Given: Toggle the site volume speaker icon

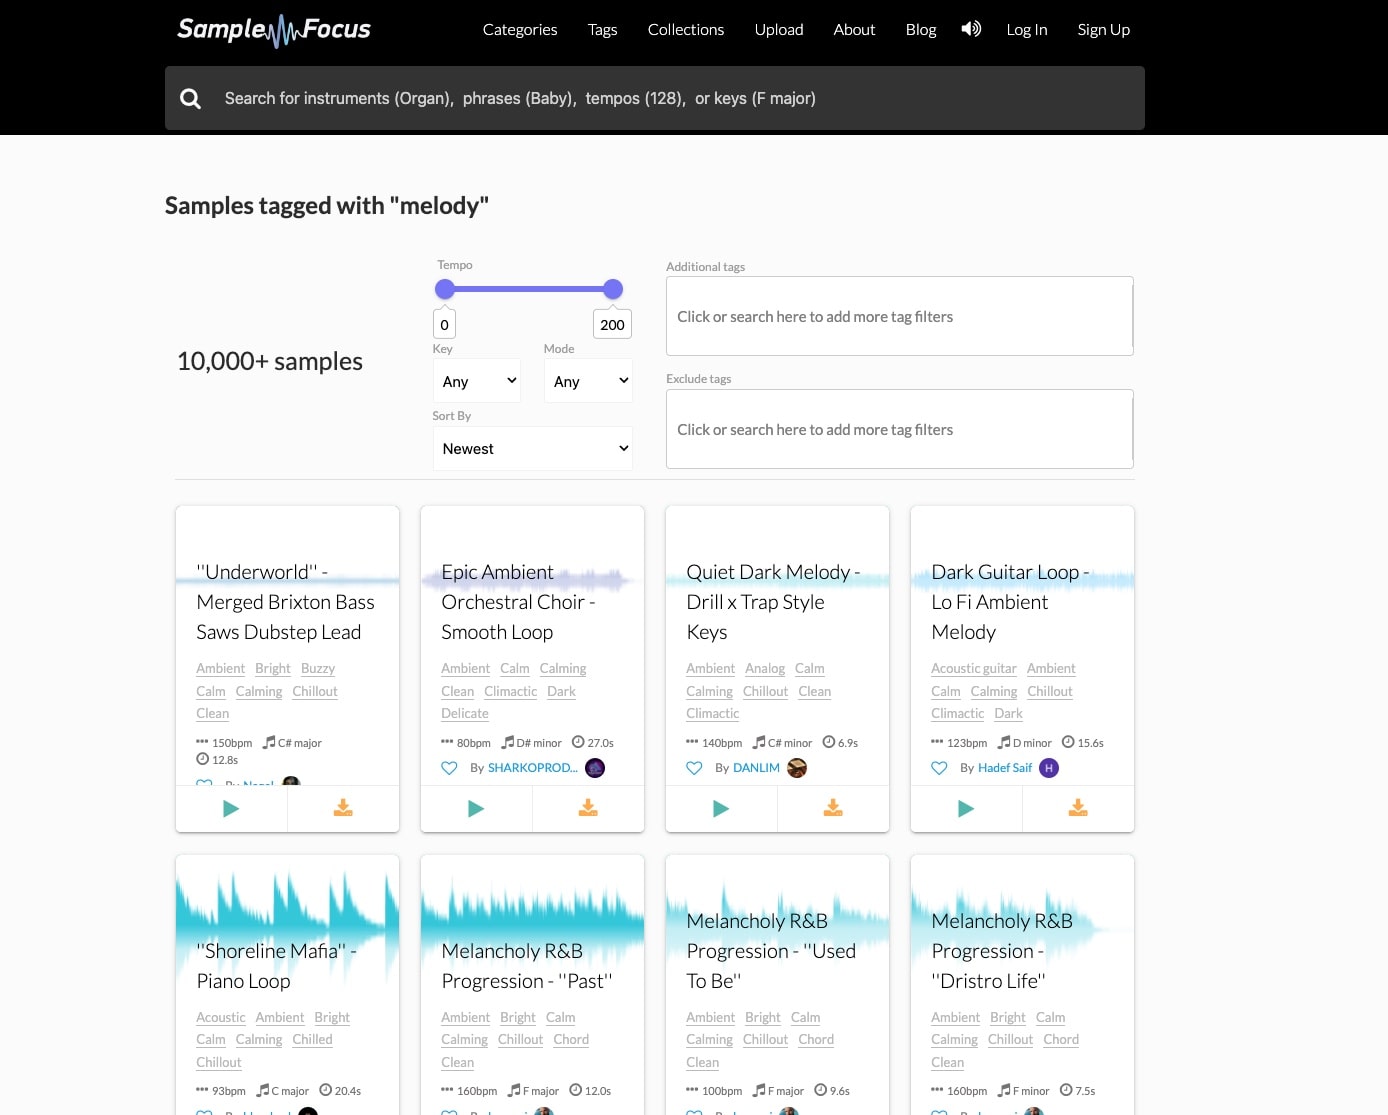Looking at the screenshot, I should [971, 29].
